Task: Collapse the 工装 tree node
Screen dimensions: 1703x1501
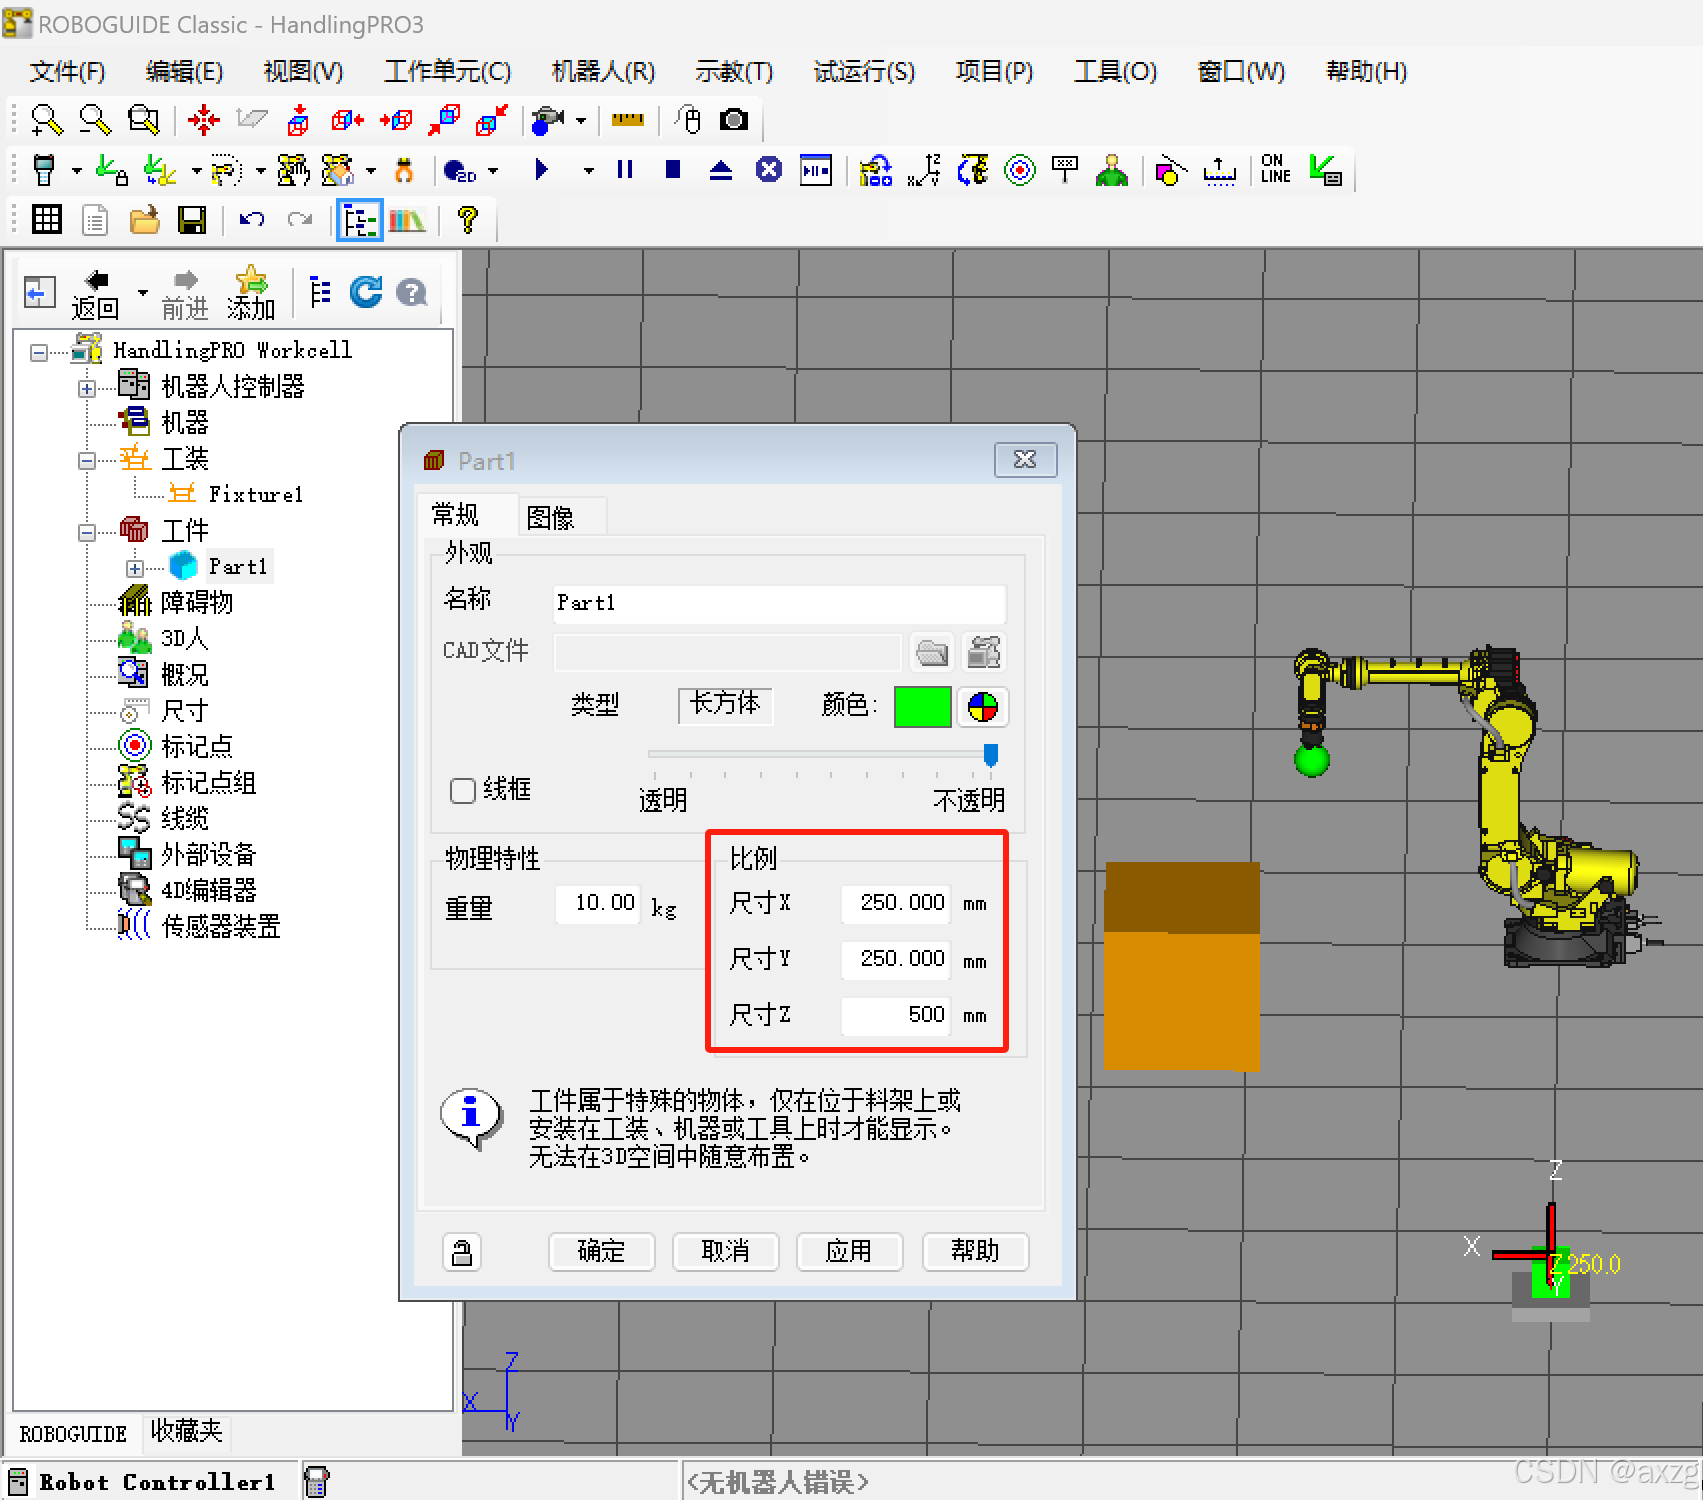Action: point(87,460)
